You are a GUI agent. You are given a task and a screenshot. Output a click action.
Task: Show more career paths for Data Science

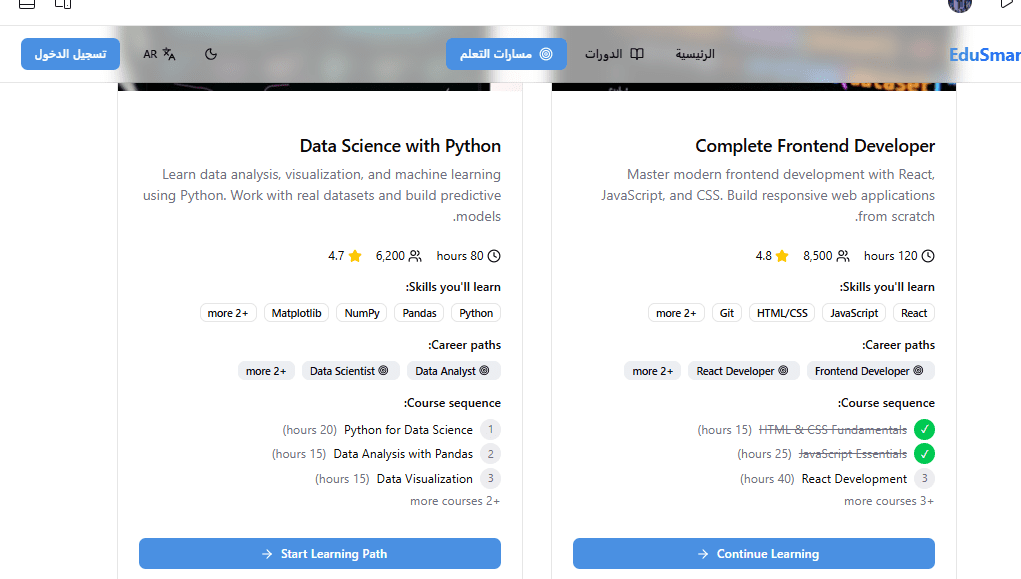click(266, 371)
